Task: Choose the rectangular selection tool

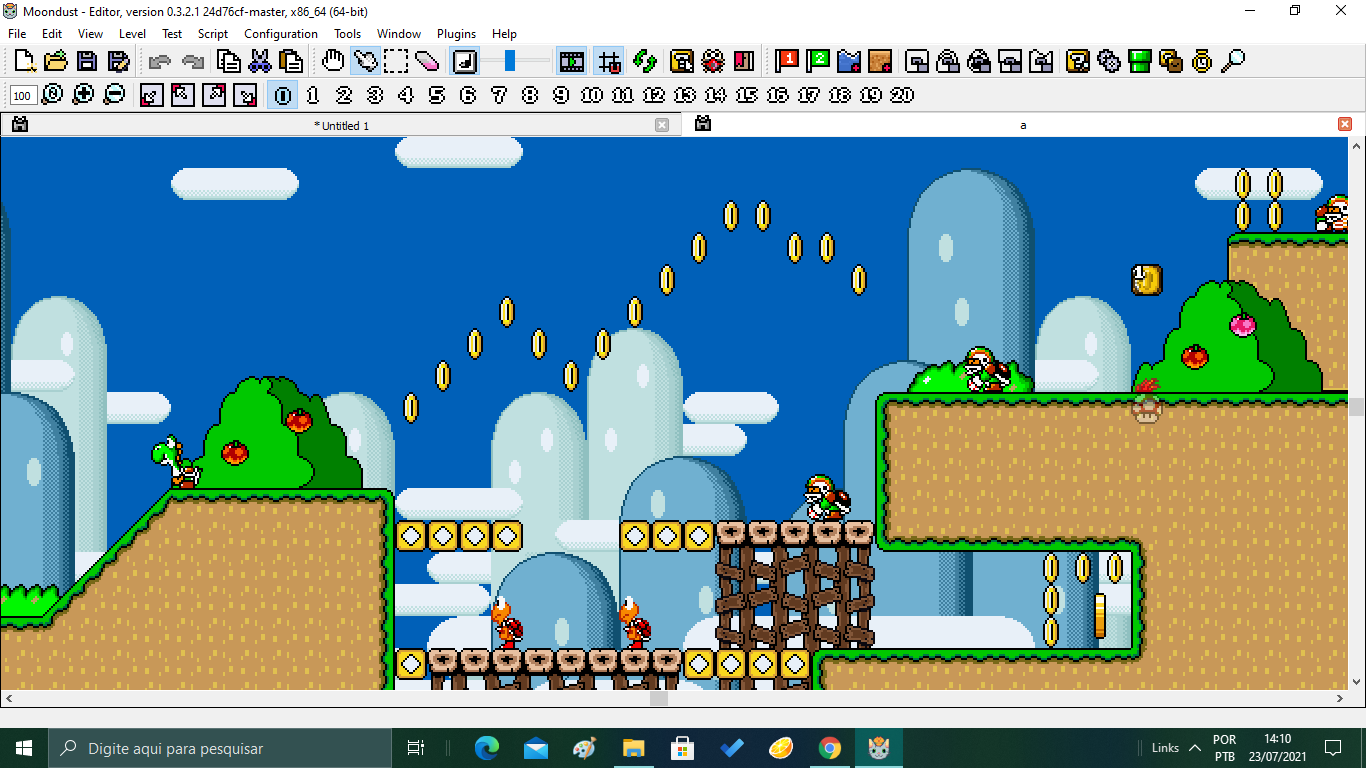Action: (396, 61)
